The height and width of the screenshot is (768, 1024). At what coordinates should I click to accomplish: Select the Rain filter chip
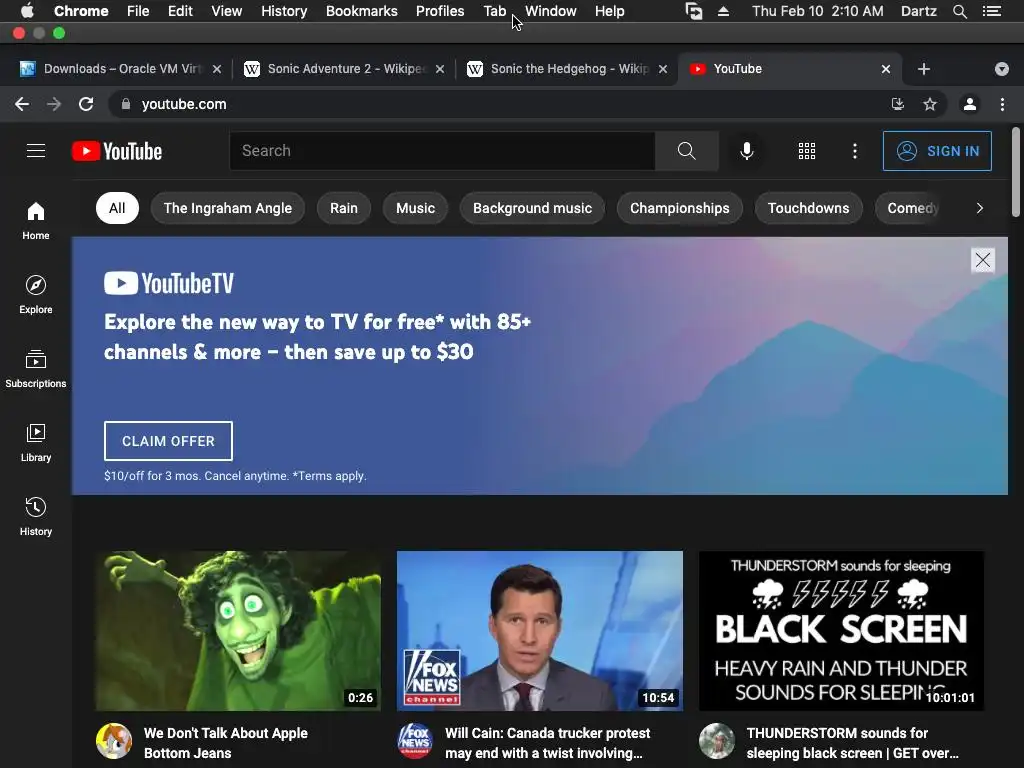[344, 208]
